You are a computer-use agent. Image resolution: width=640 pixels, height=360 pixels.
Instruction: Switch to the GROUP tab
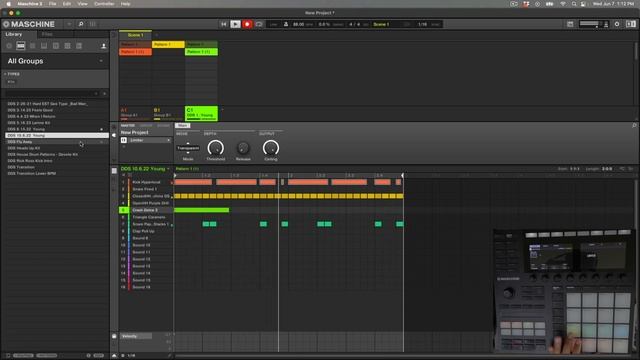[x=145, y=126]
